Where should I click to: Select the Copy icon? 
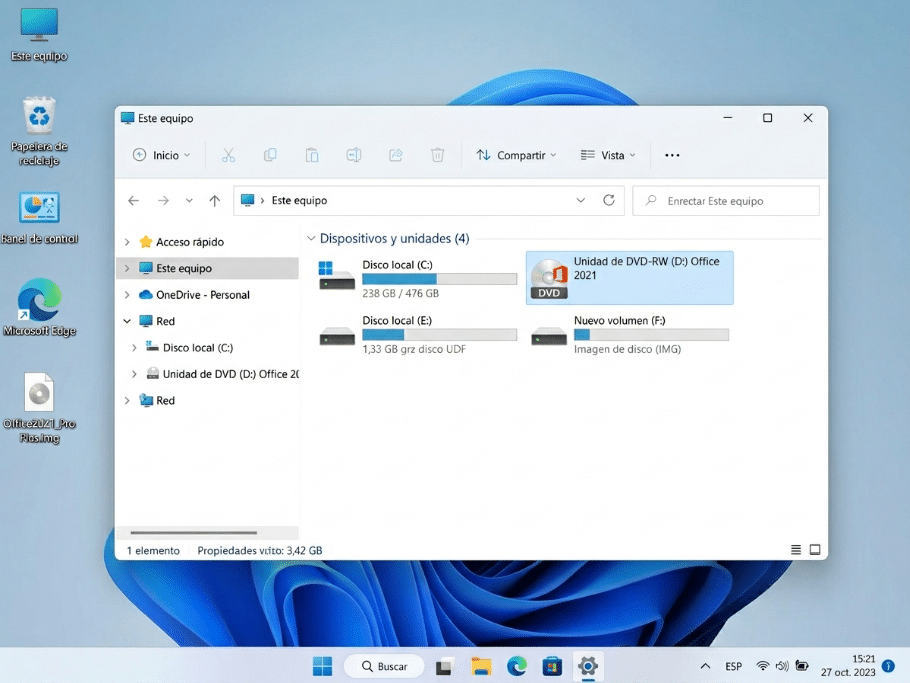(270, 155)
